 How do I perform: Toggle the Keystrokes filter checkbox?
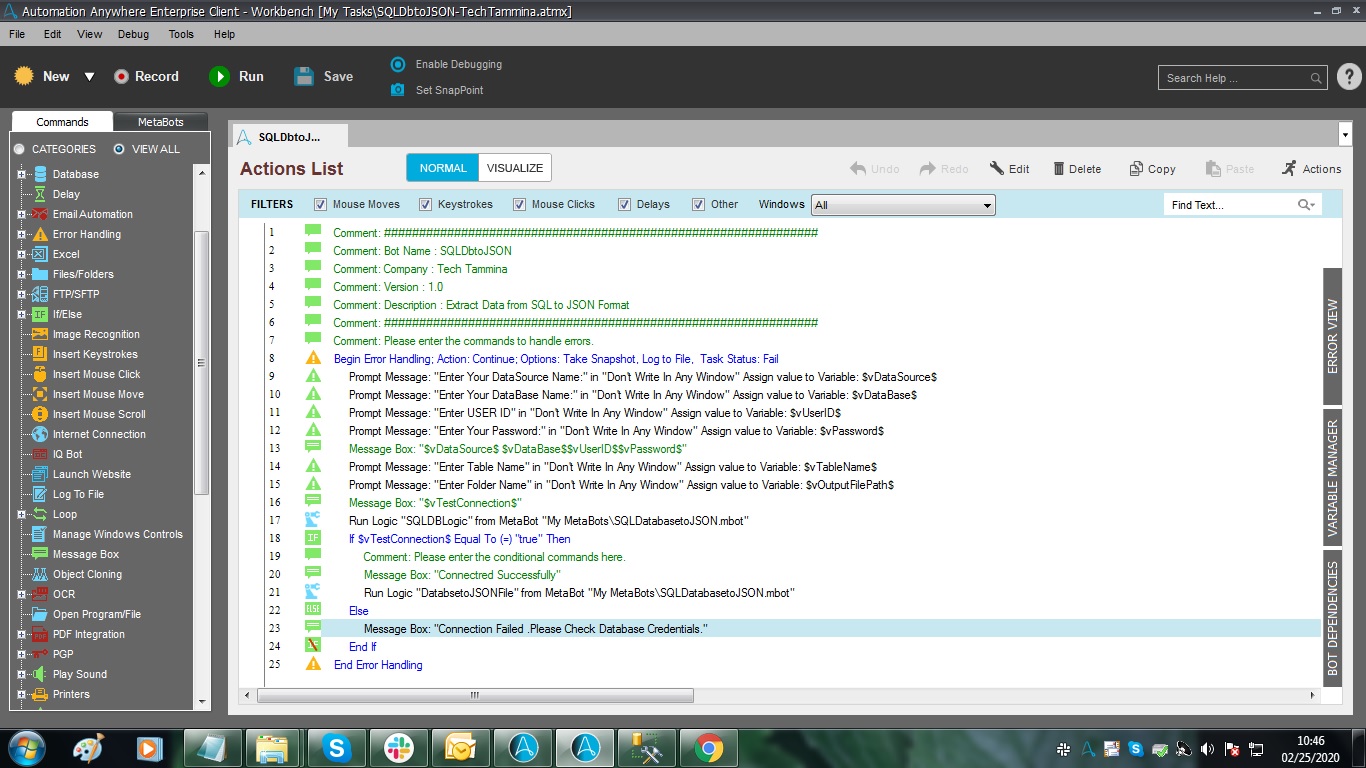[427, 204]
